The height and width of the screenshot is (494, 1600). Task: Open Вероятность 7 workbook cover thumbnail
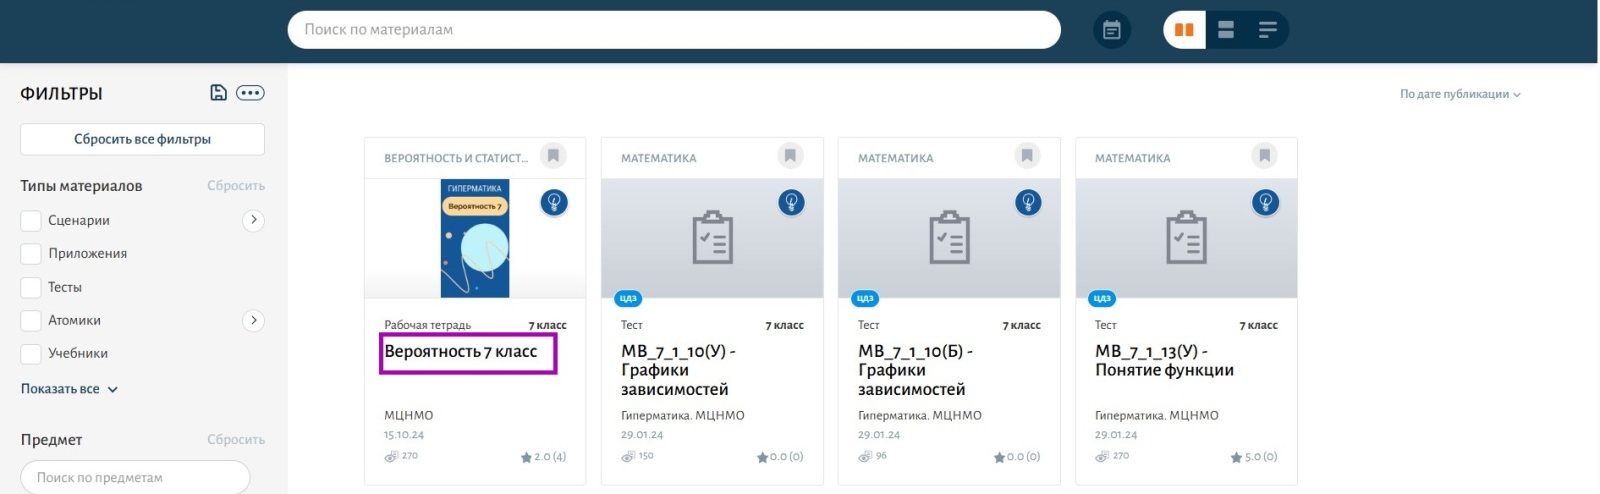click(x=475, y=238)
